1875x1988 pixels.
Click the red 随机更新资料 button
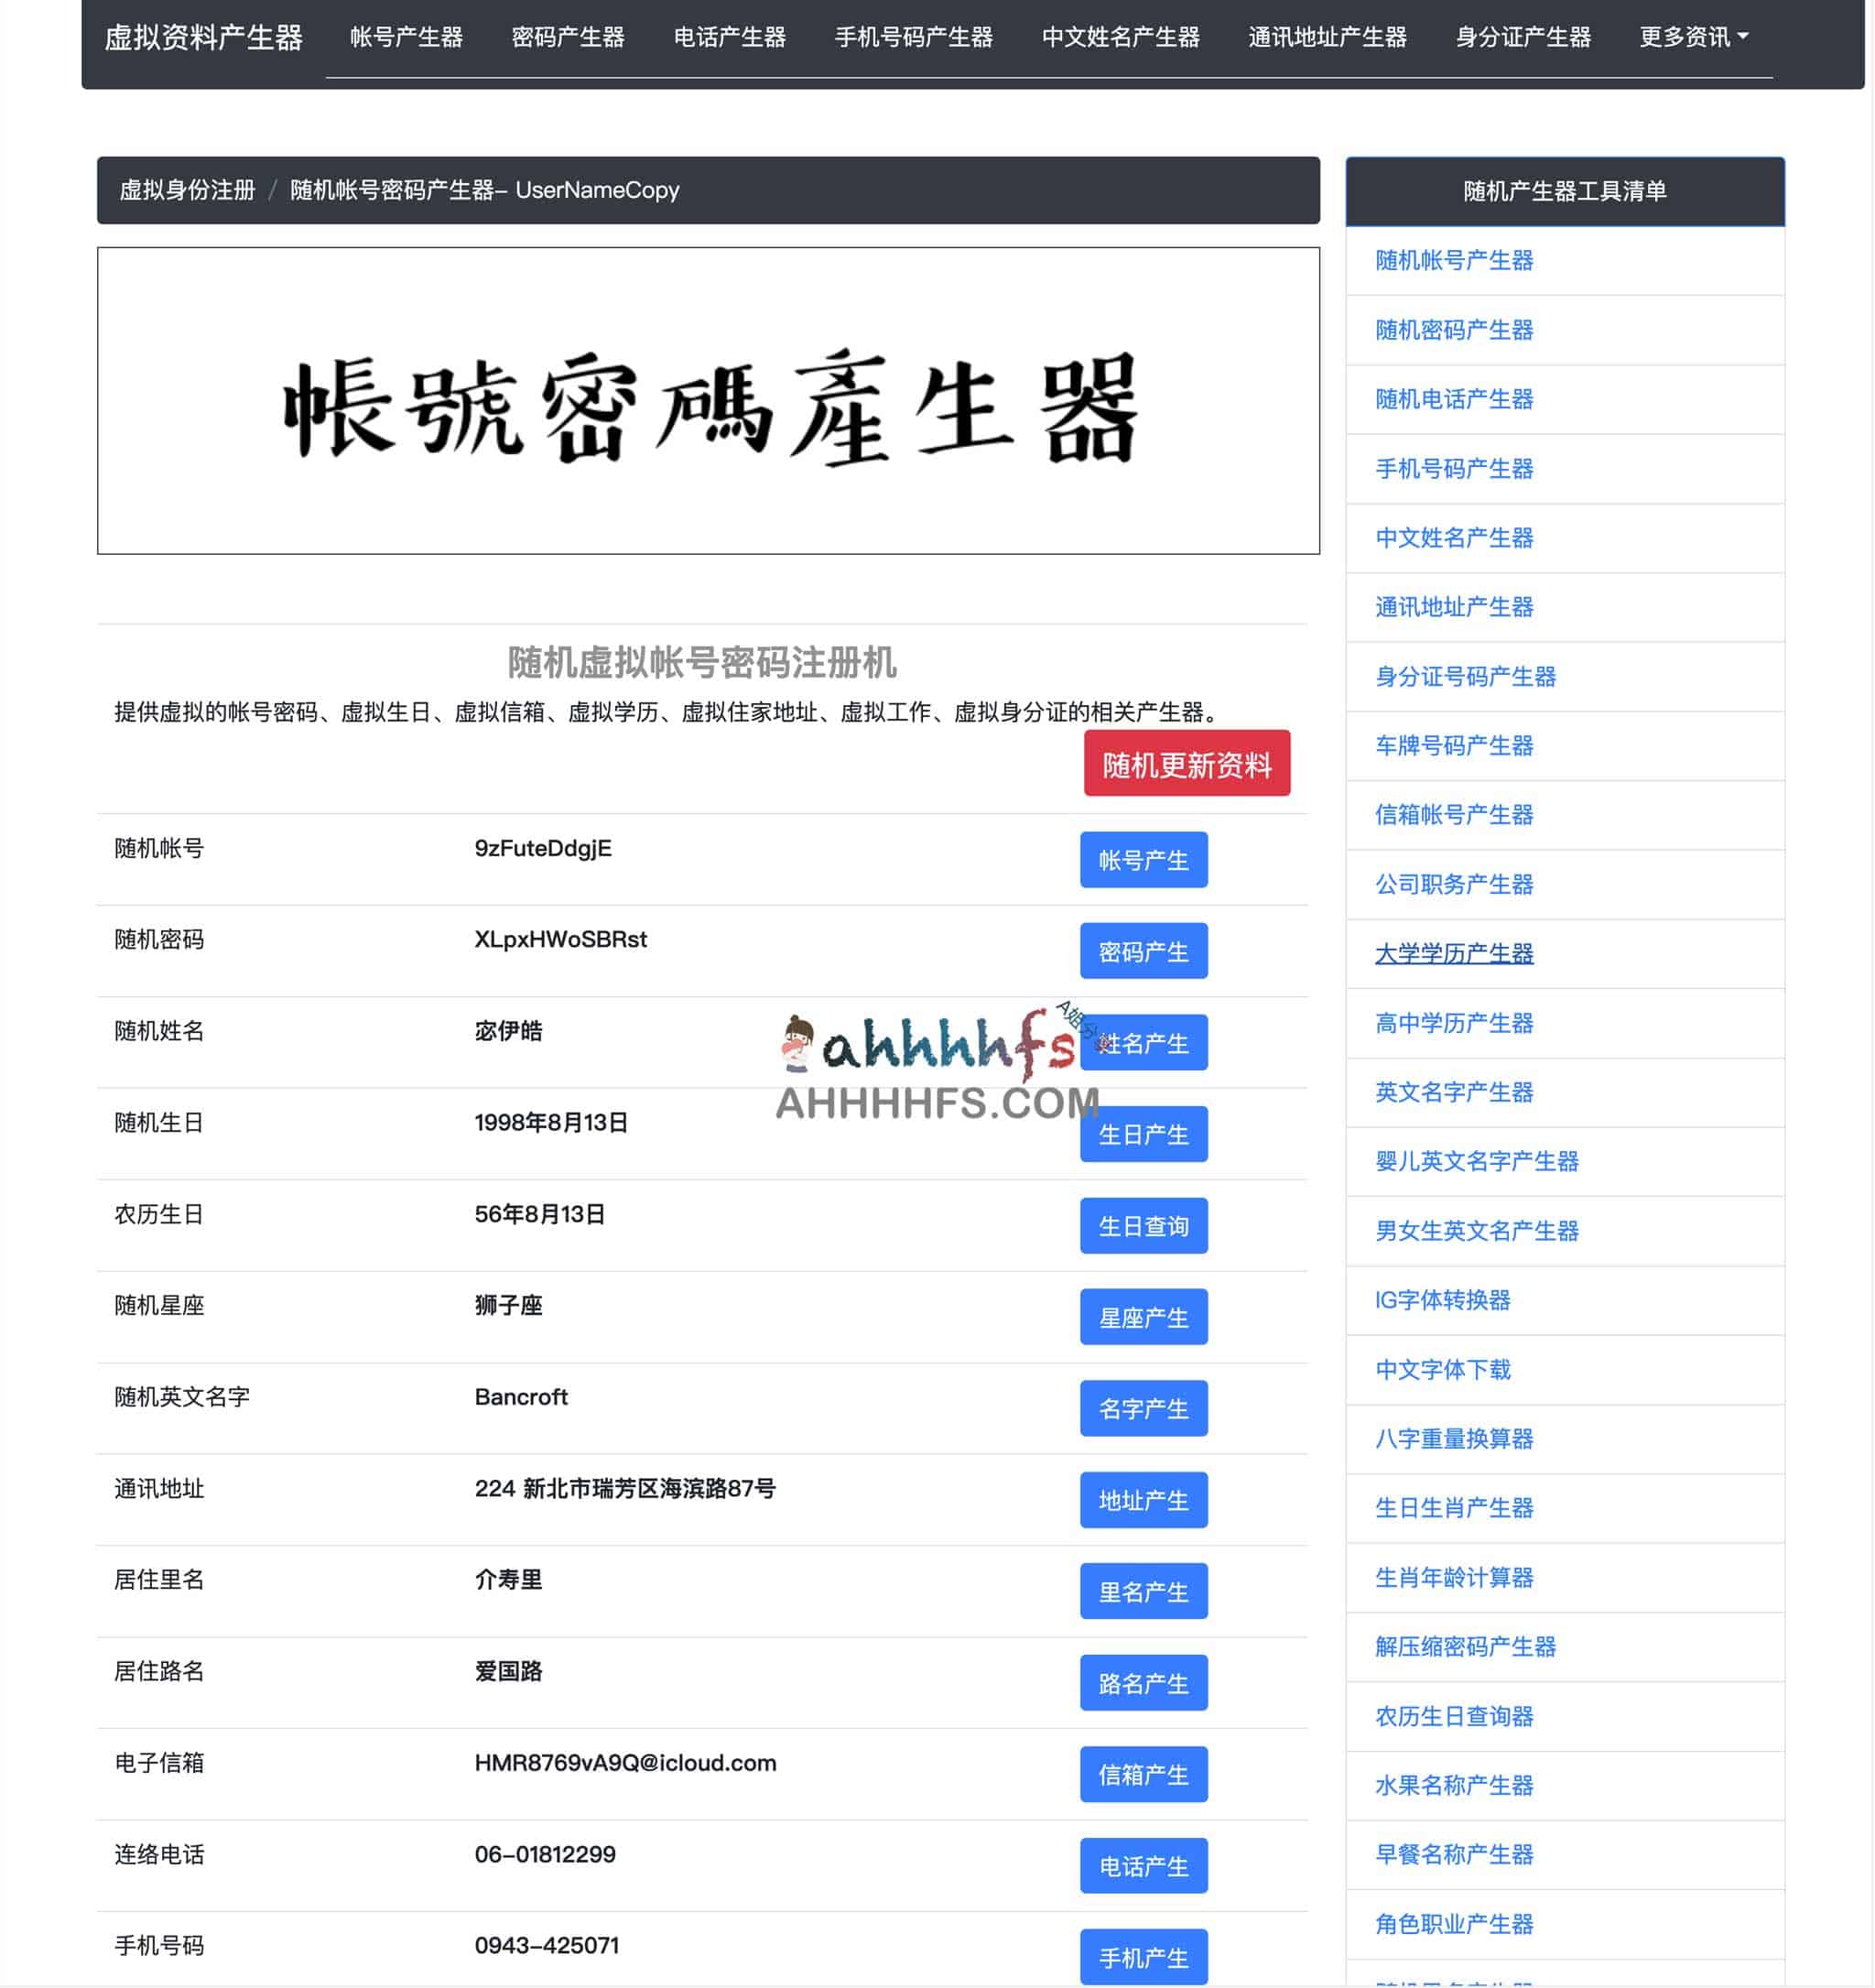[1188, 765]
